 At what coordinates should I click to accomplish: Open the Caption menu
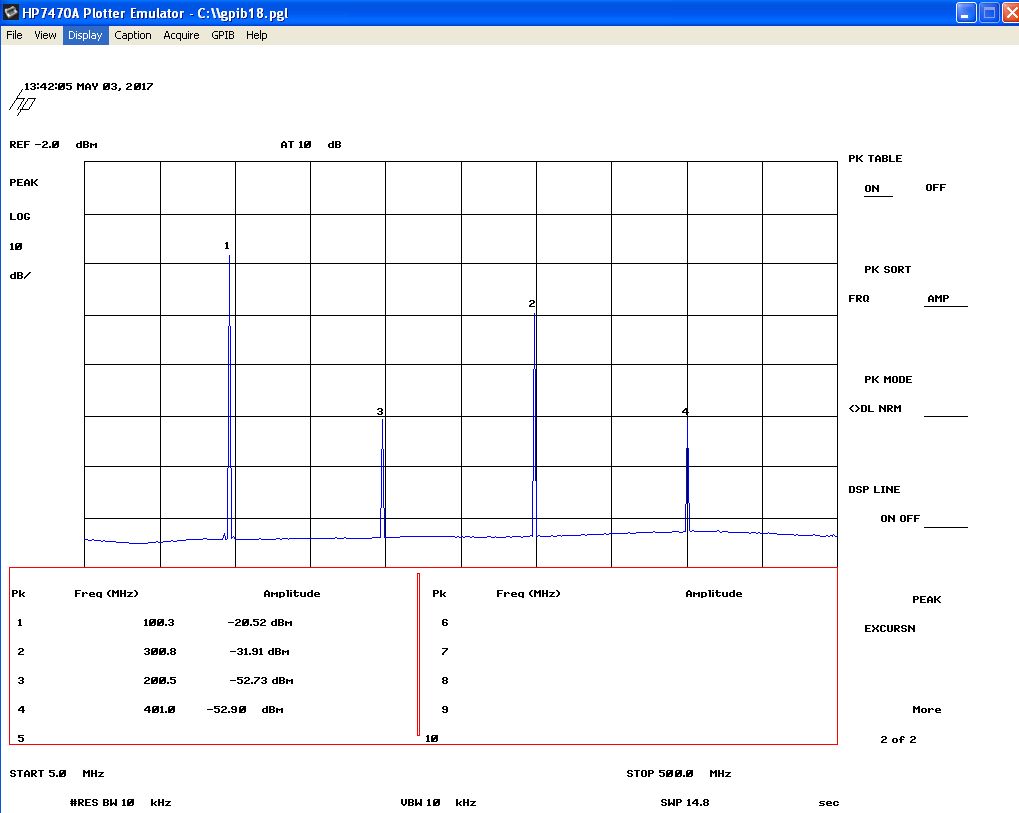coord(132,35)
